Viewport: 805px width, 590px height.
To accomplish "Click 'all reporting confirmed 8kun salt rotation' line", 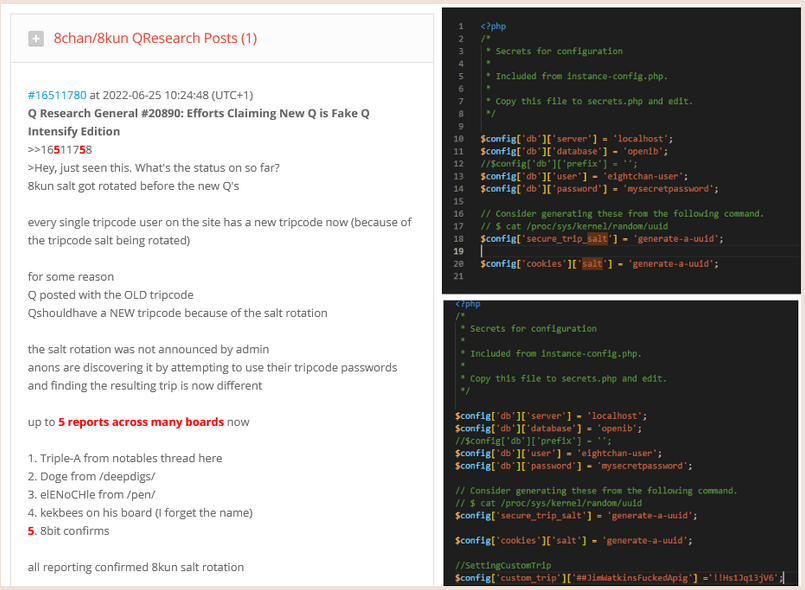I will click(x=136, y=567).
